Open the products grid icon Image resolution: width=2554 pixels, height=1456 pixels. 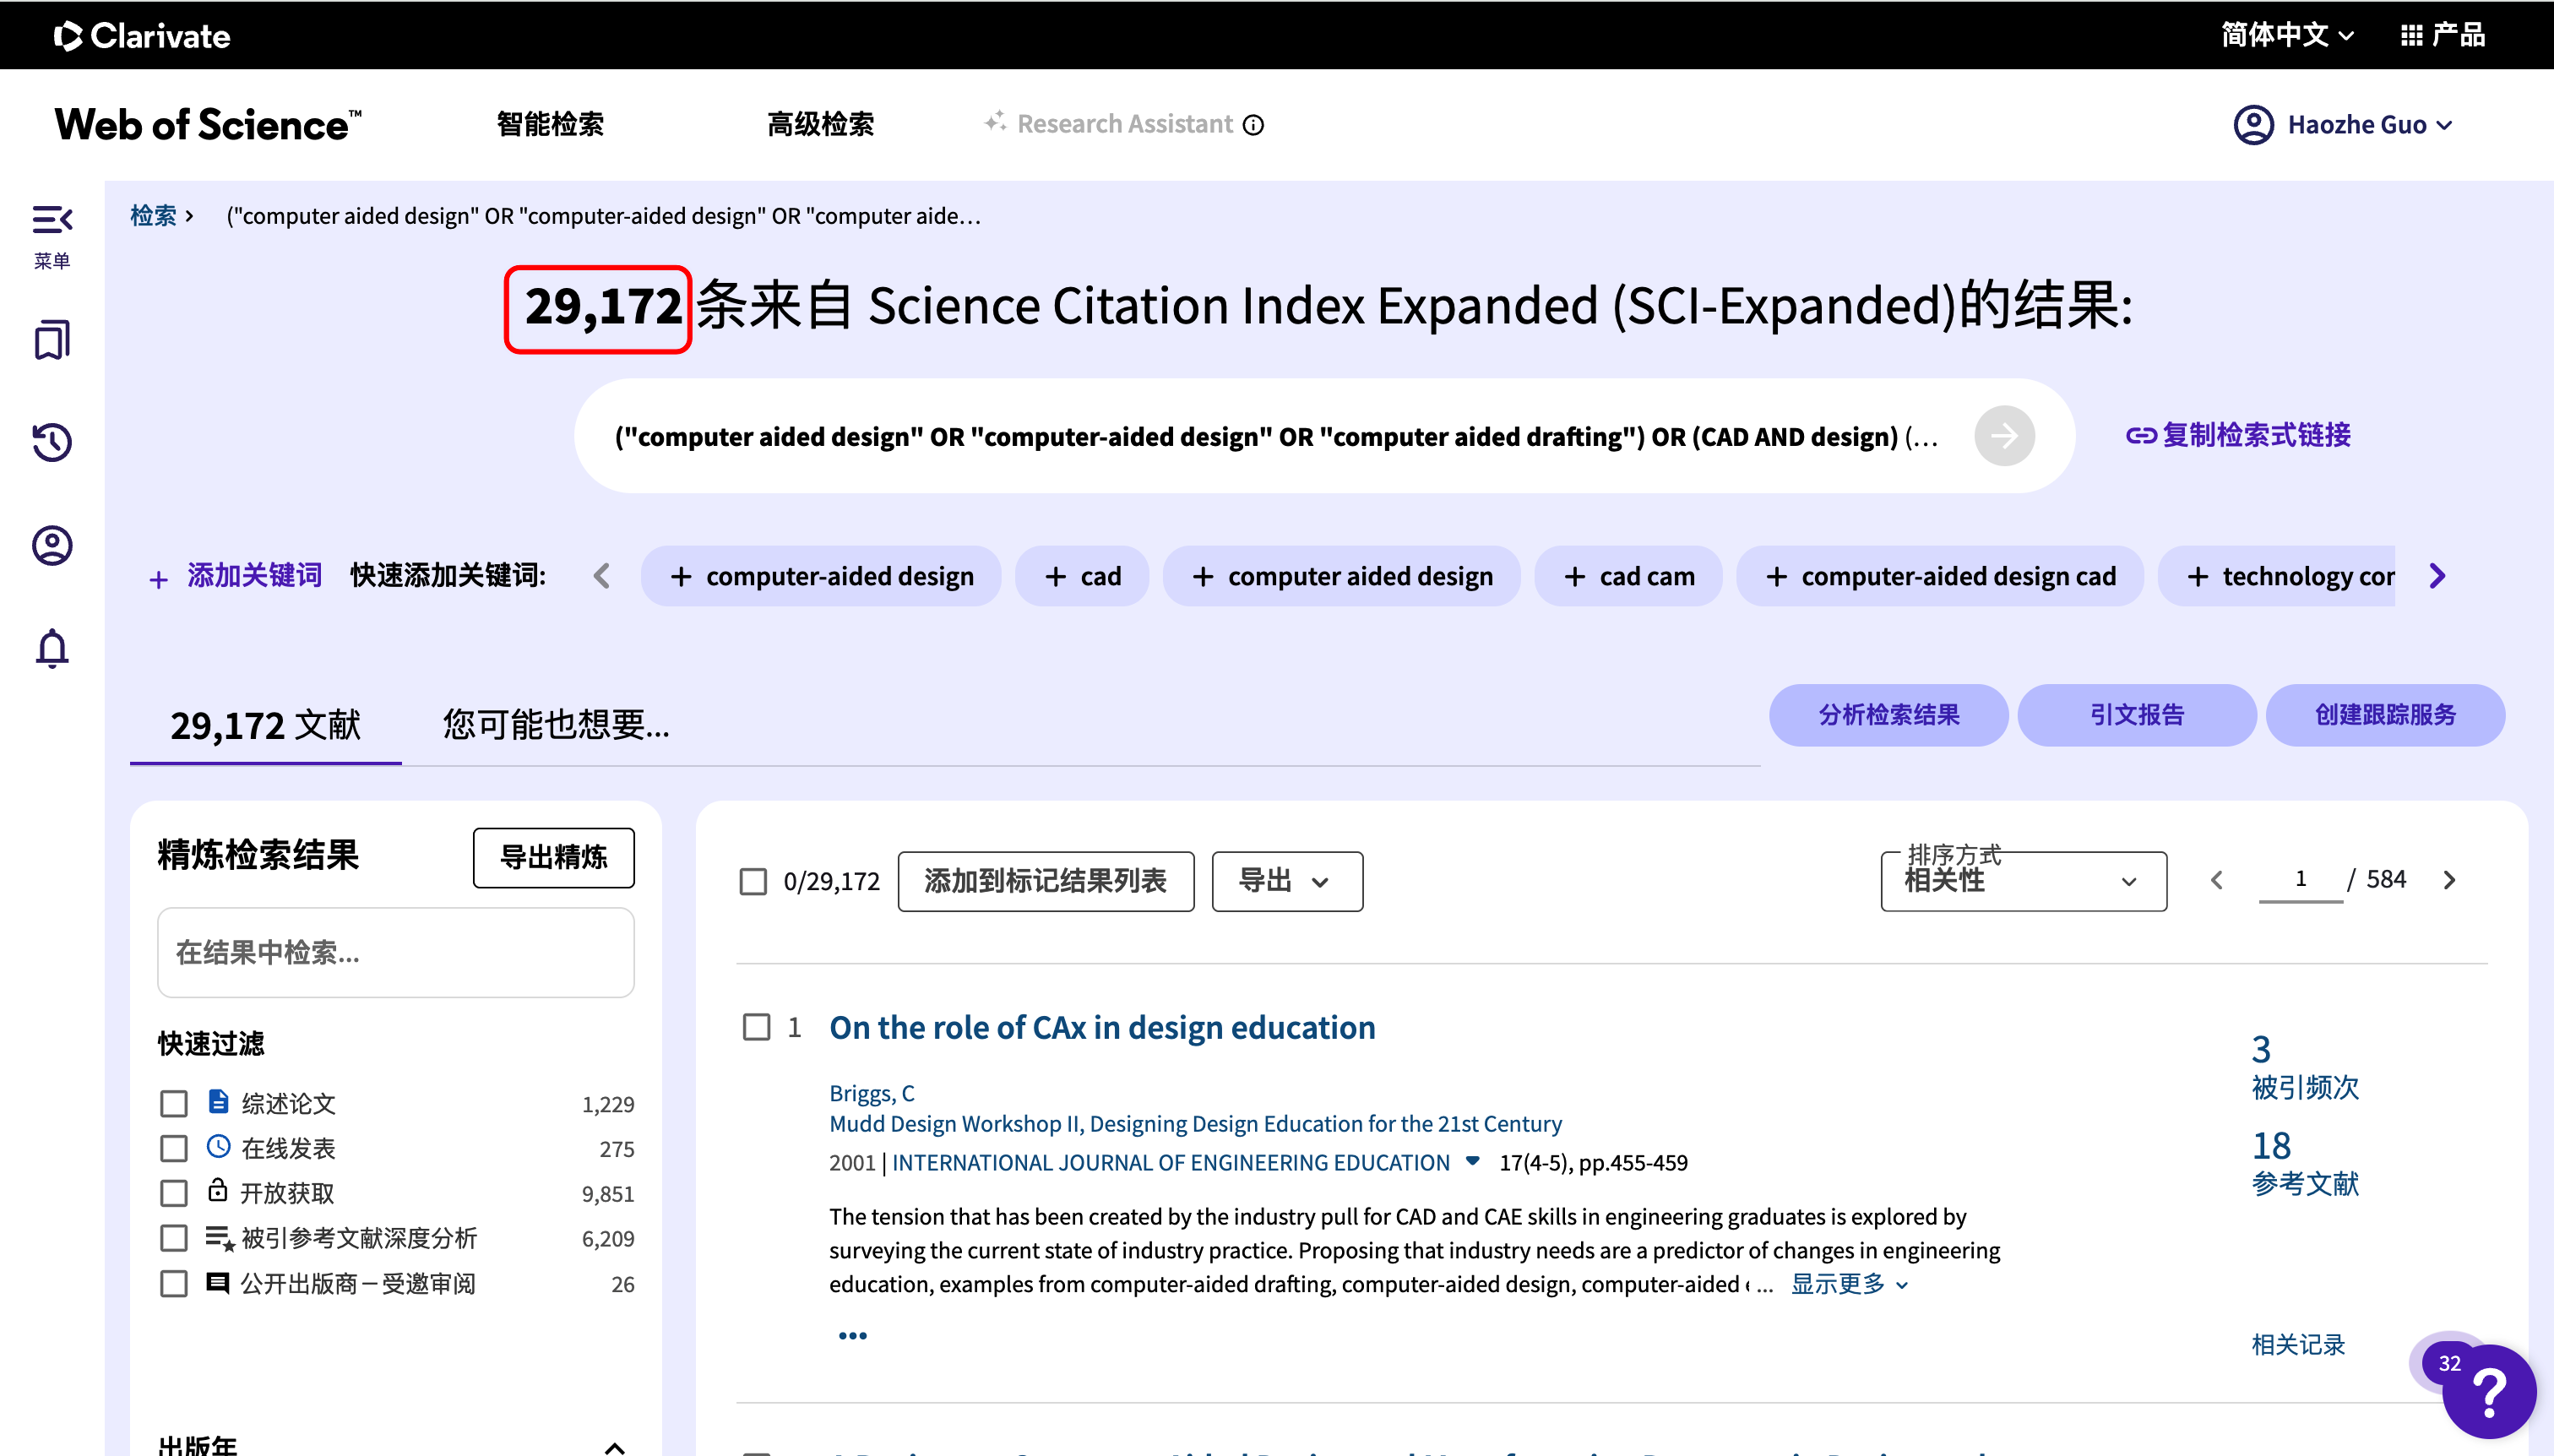[x=2411, y=36]
